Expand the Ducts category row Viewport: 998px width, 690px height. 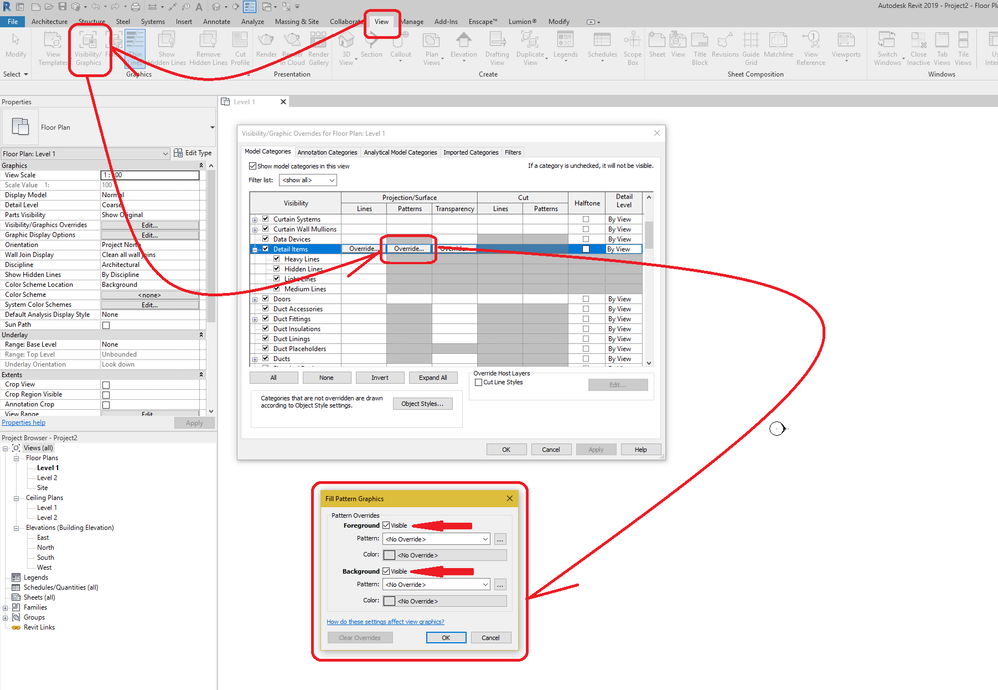[255, 359]
